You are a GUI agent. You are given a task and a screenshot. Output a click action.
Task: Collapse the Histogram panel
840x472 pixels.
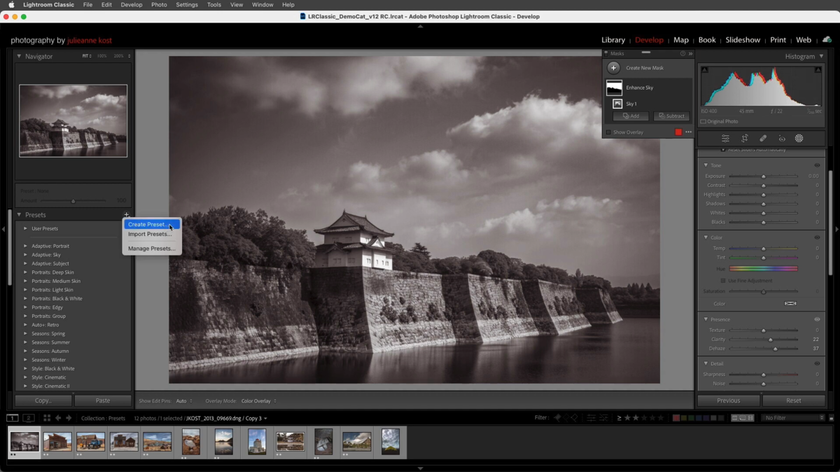point(821,56)
